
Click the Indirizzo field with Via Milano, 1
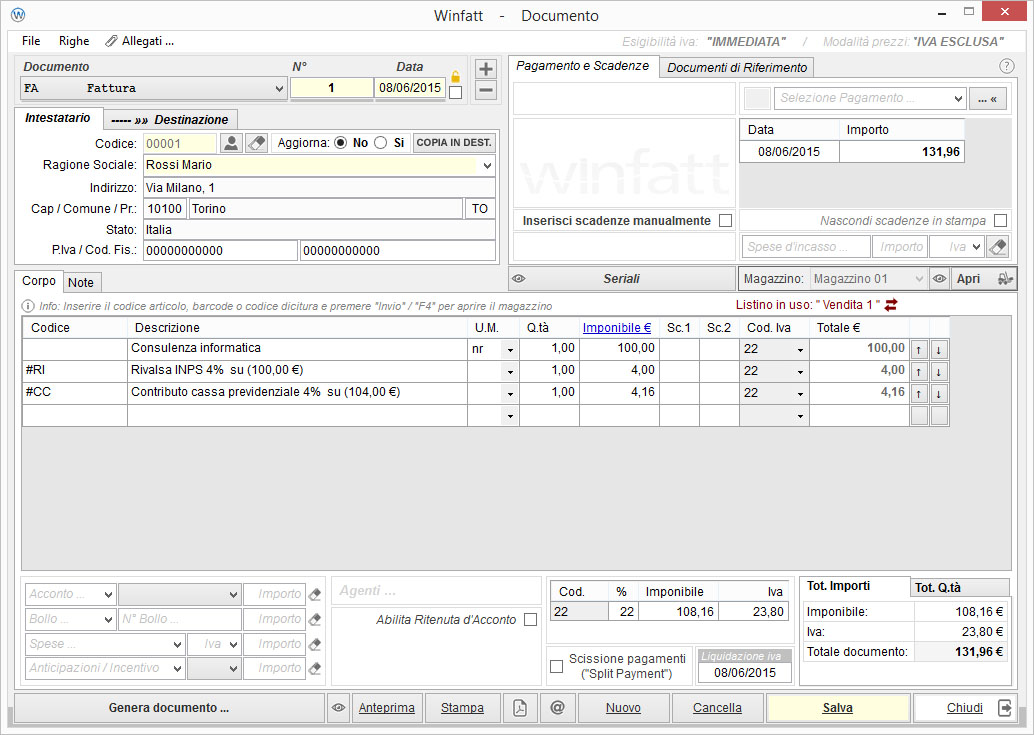(x=319, y=188)
